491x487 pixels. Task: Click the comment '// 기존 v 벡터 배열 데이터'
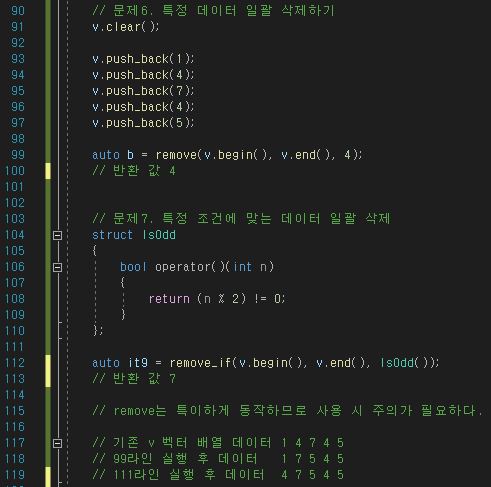pyautogui.click(x=218, y=443)
